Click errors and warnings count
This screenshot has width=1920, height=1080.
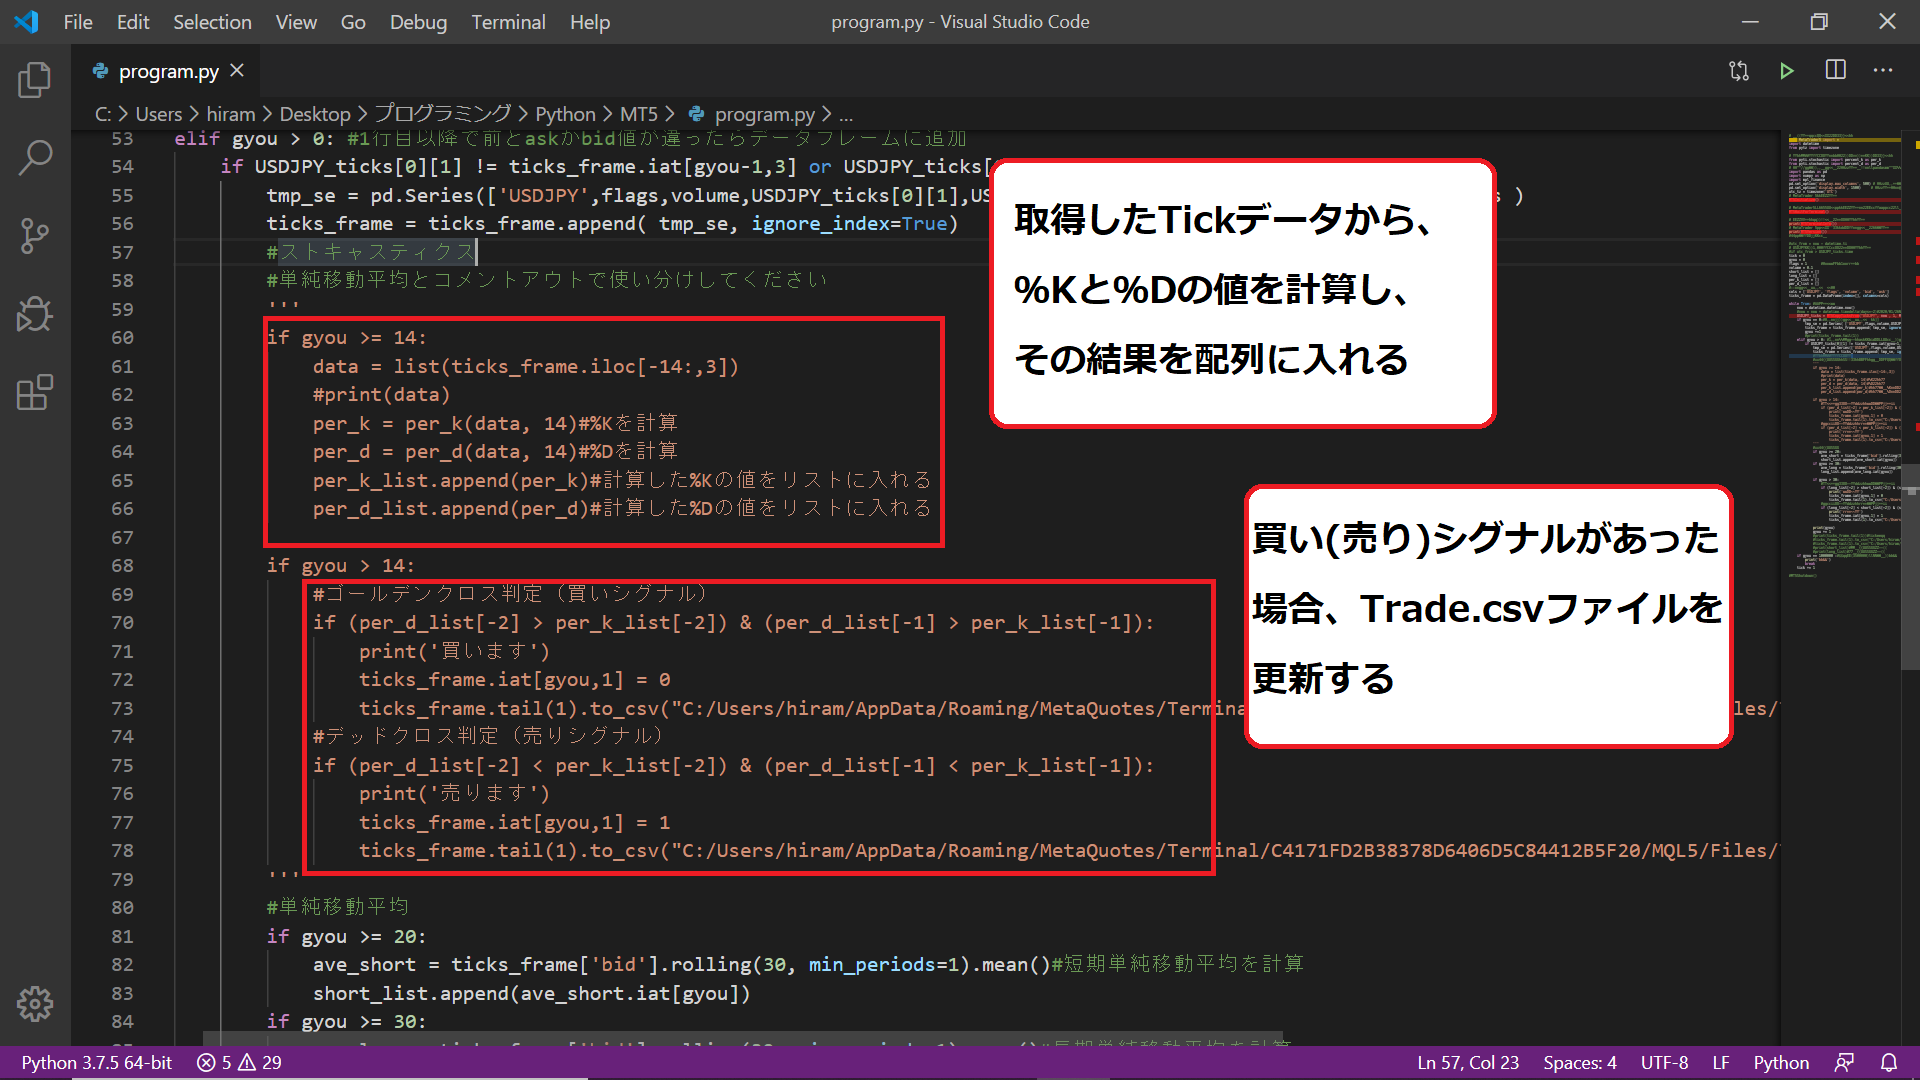coord(239,1062)
